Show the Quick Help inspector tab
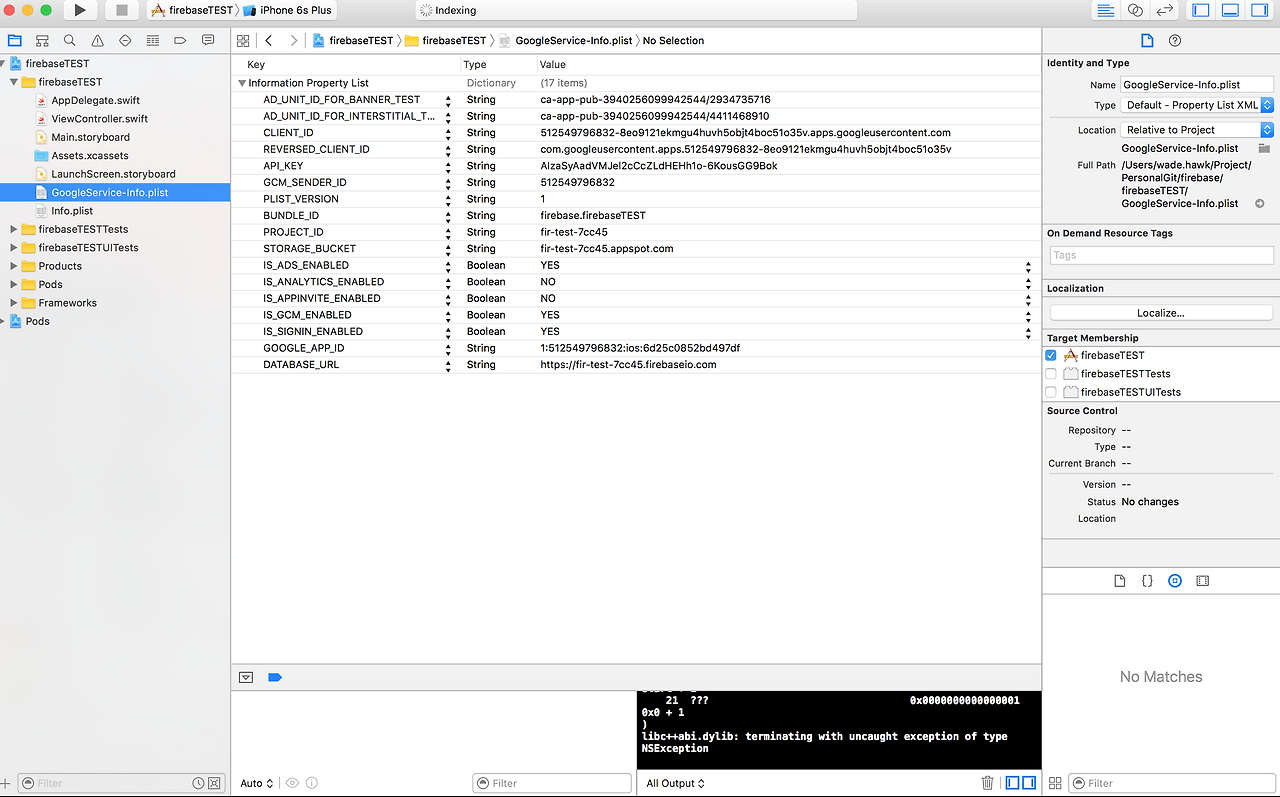 click(1175, 41)
